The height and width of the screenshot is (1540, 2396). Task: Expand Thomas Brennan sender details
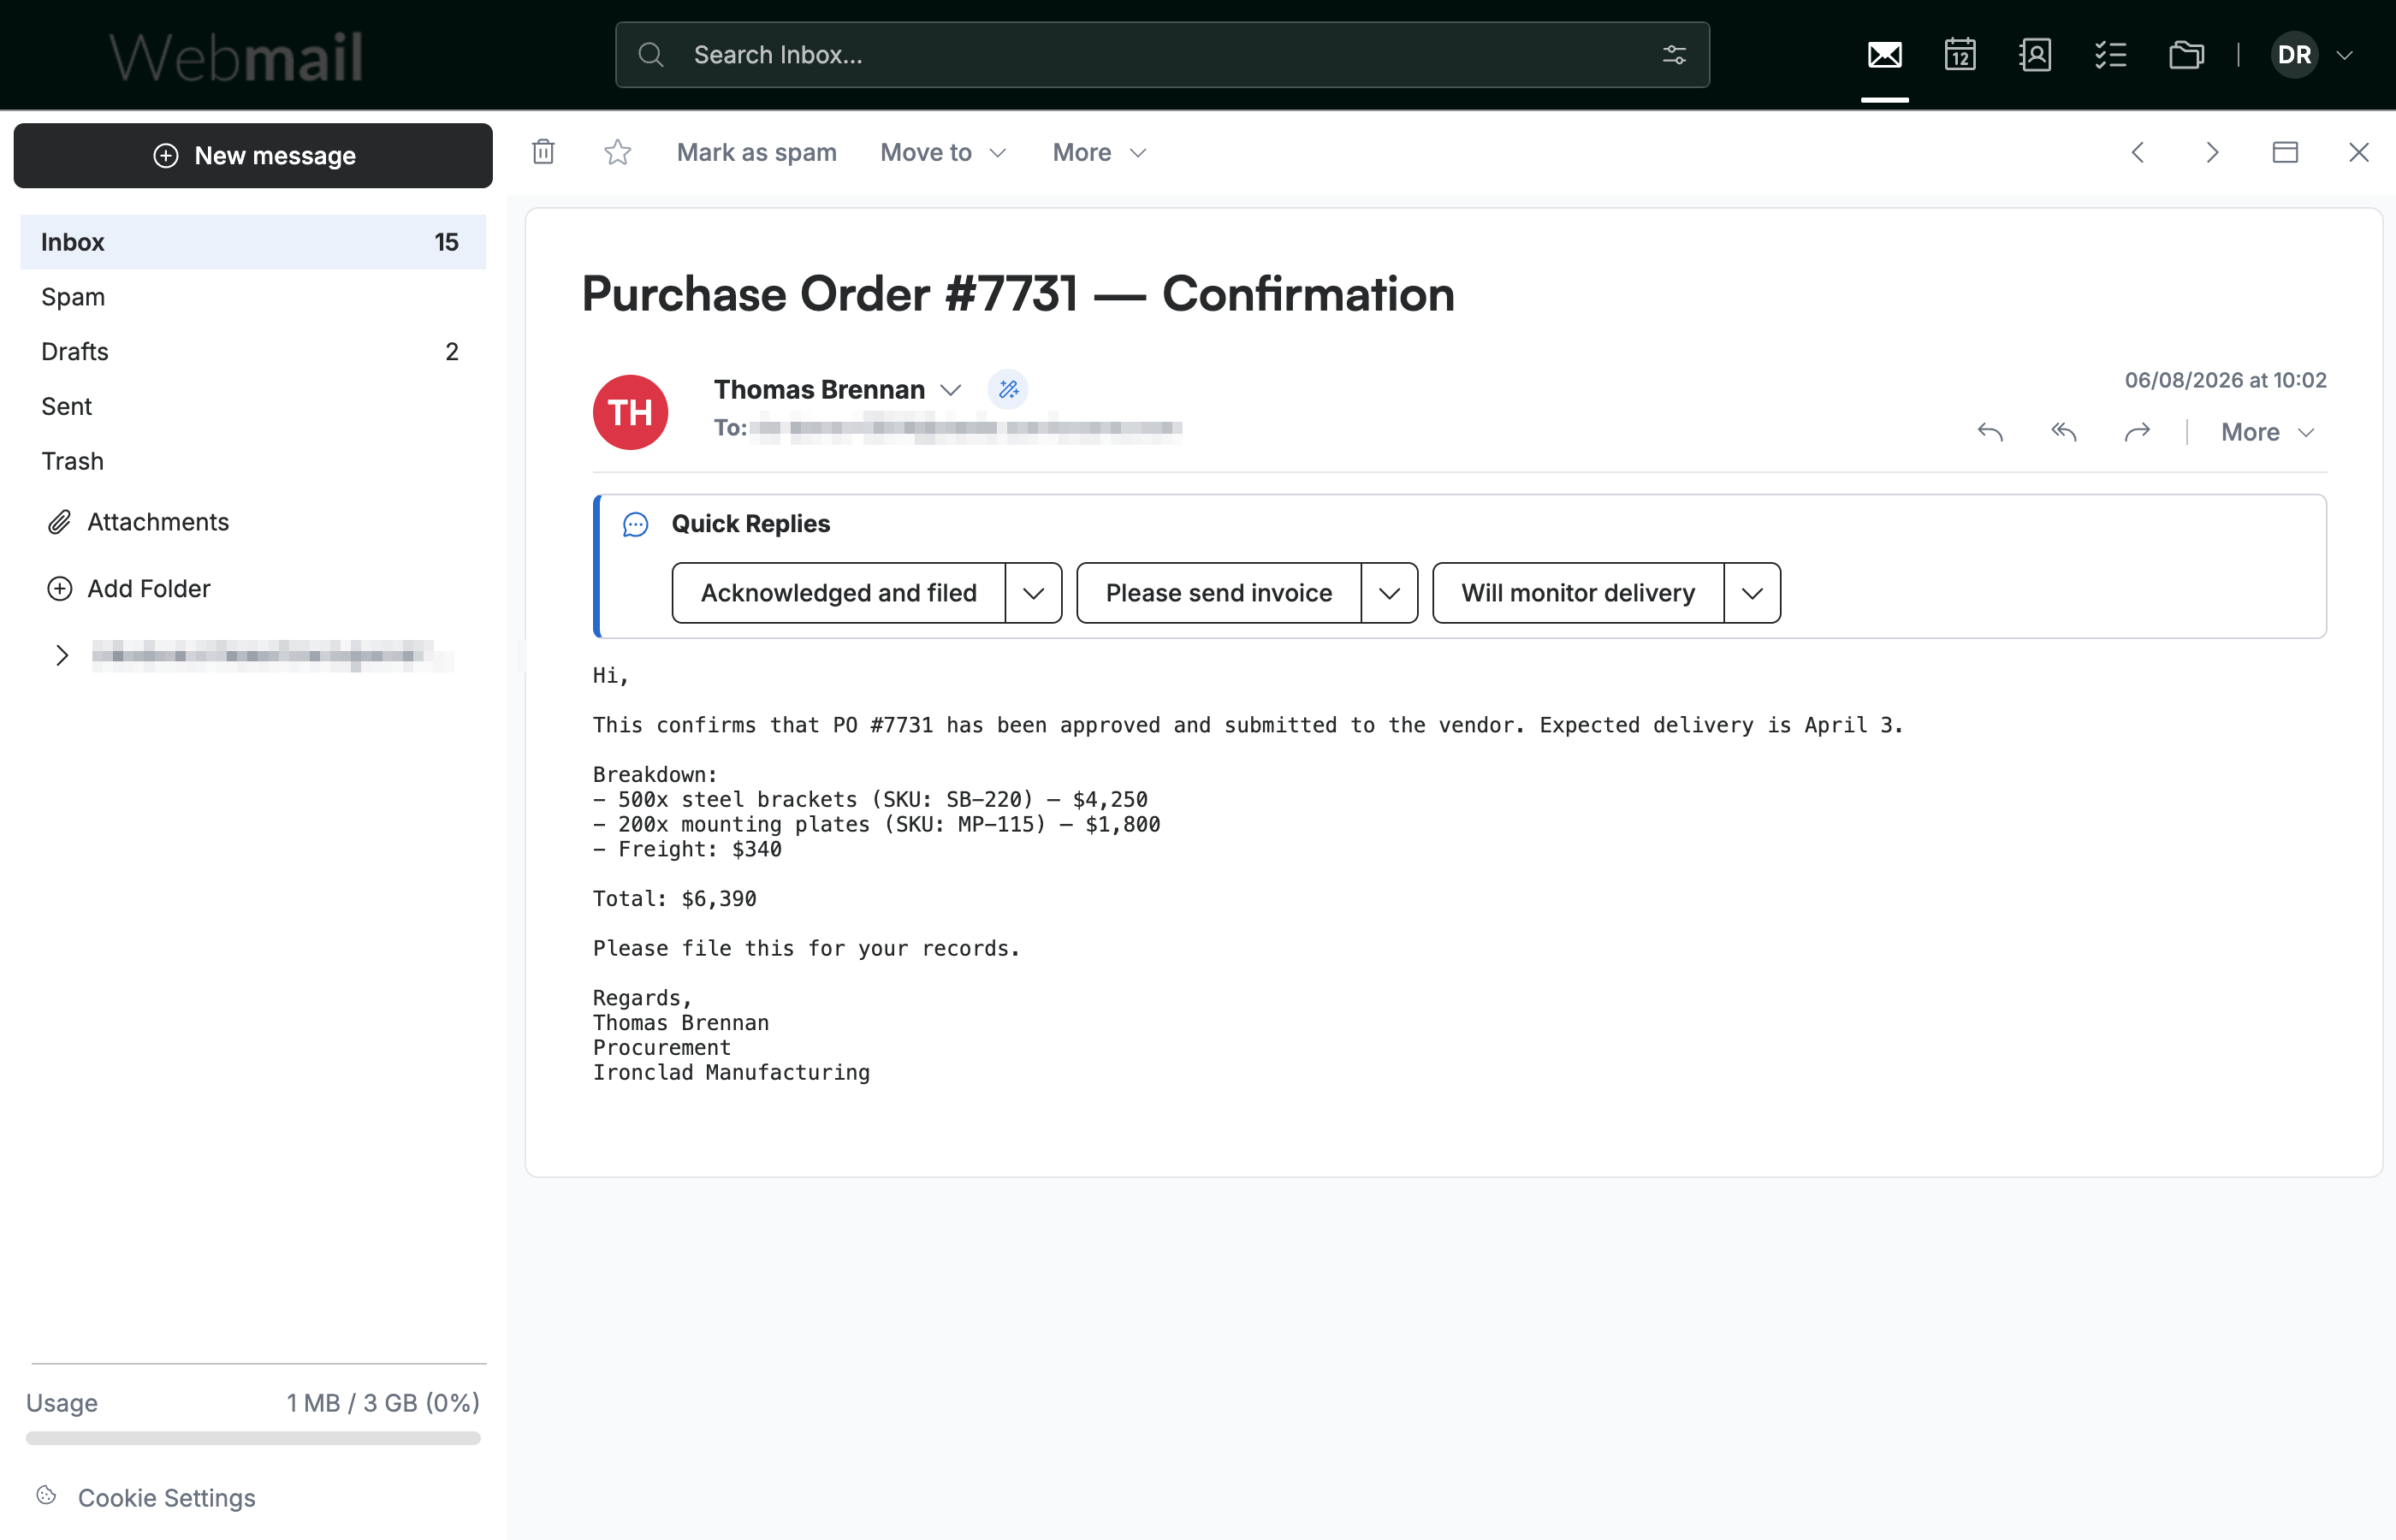pos(951,390)
